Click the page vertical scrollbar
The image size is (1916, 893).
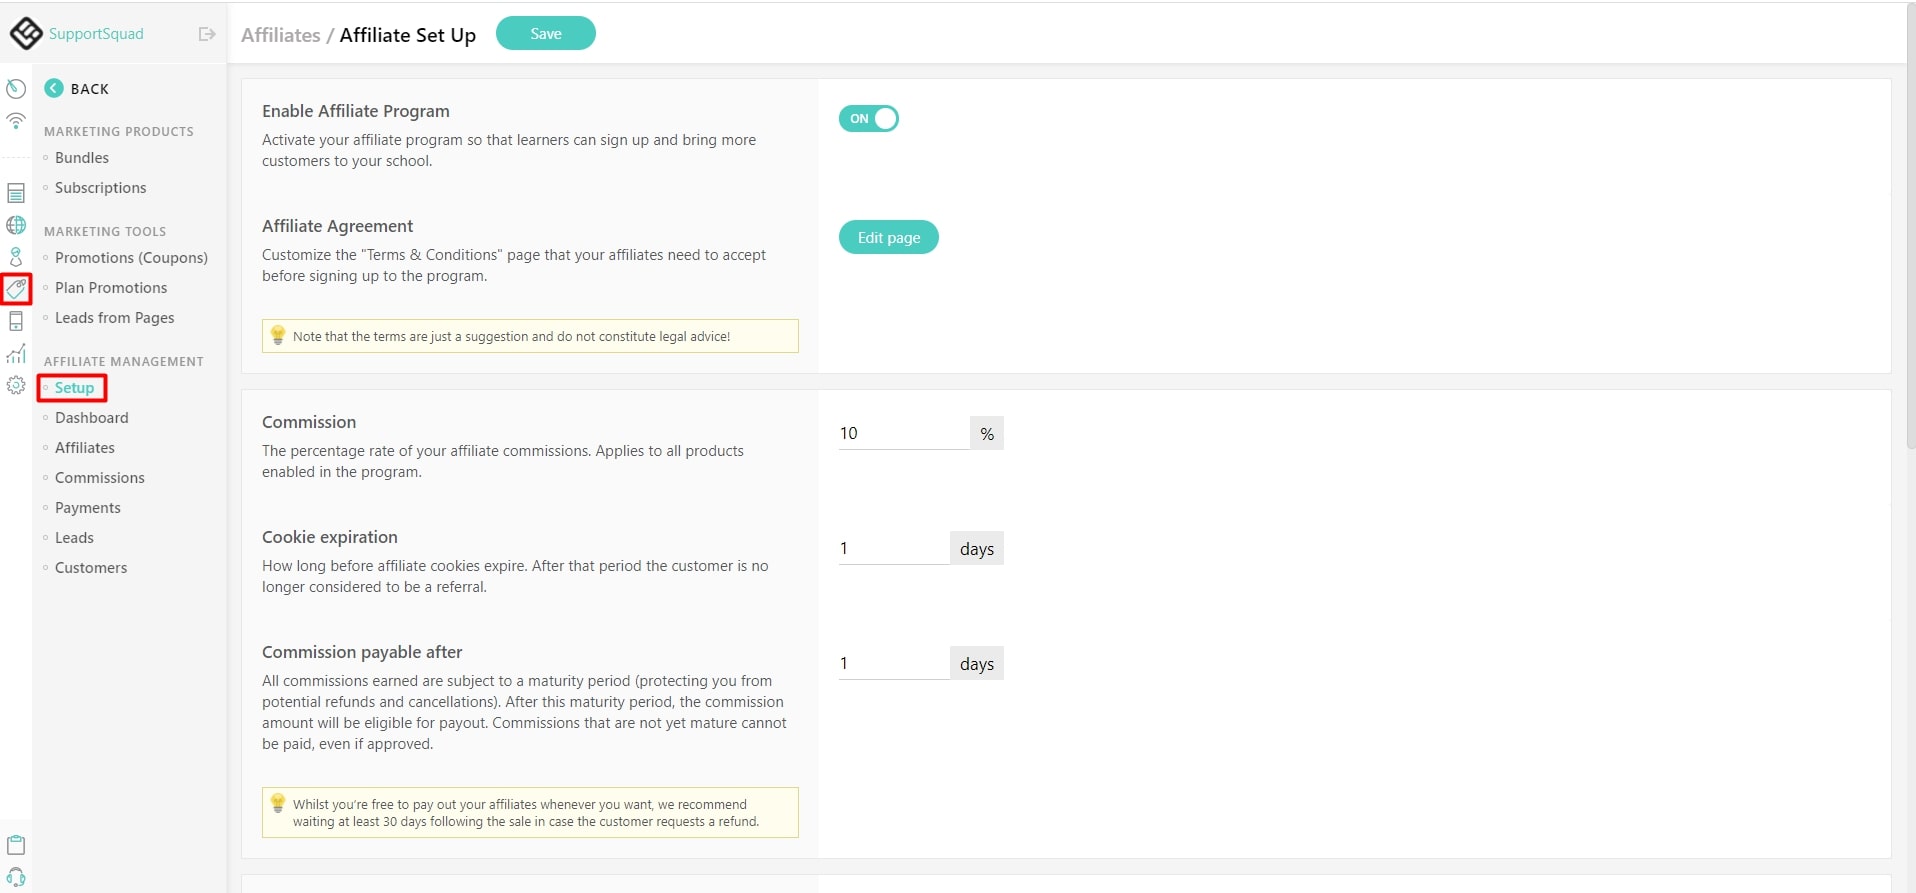[x=1911, y=226]
